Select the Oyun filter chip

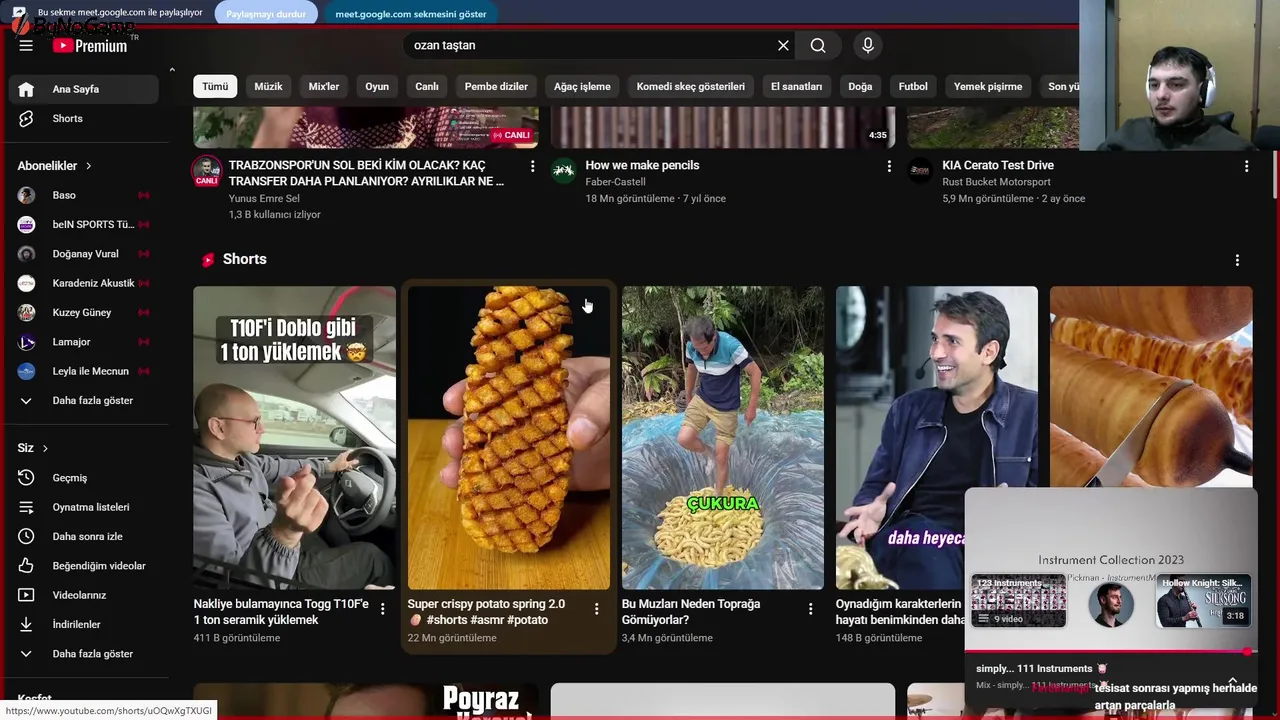point(377,87)
